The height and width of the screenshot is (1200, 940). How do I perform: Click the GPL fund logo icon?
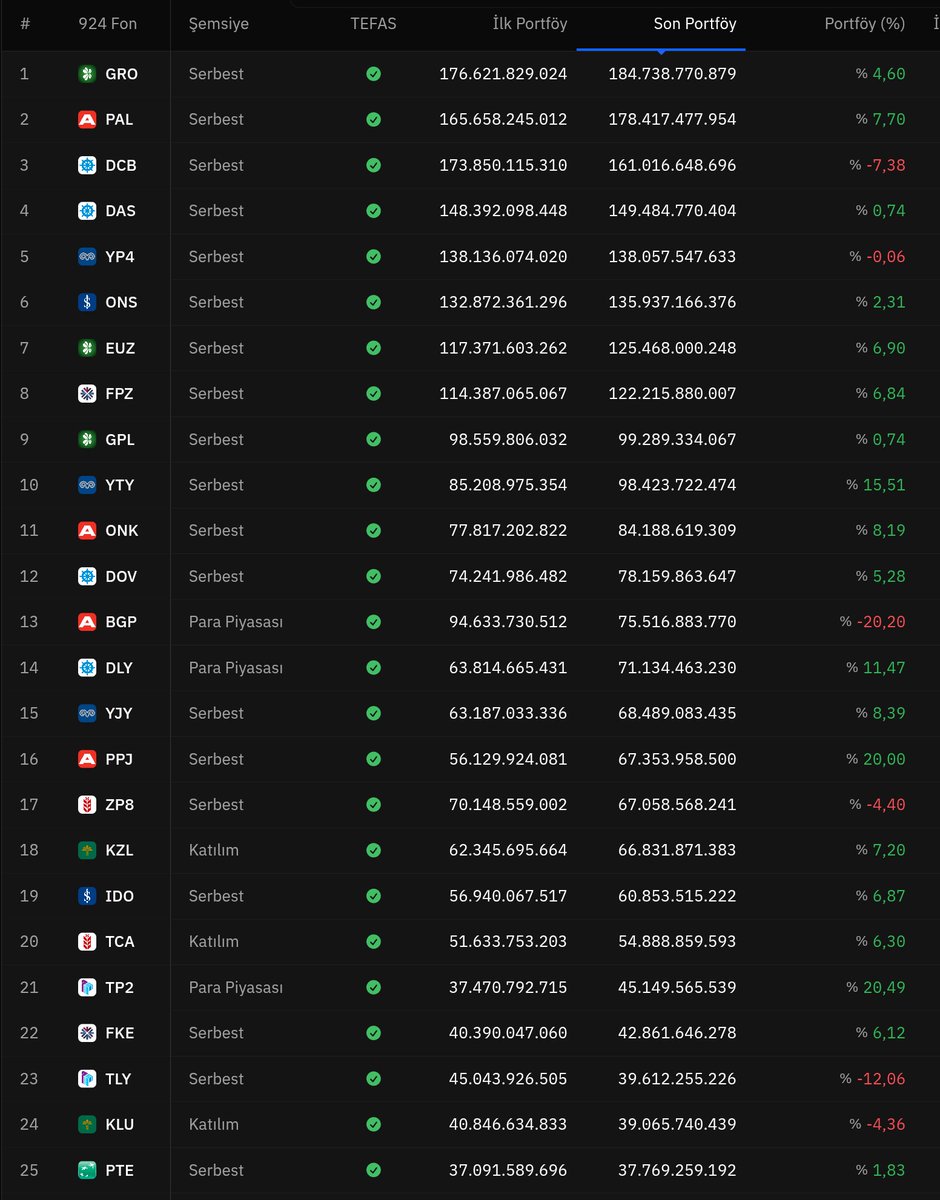87,439
